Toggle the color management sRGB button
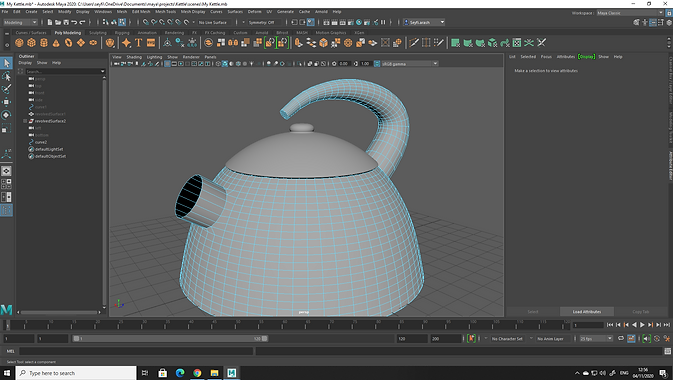This screenshot has width=673, height=380. (x=377, y=64)
